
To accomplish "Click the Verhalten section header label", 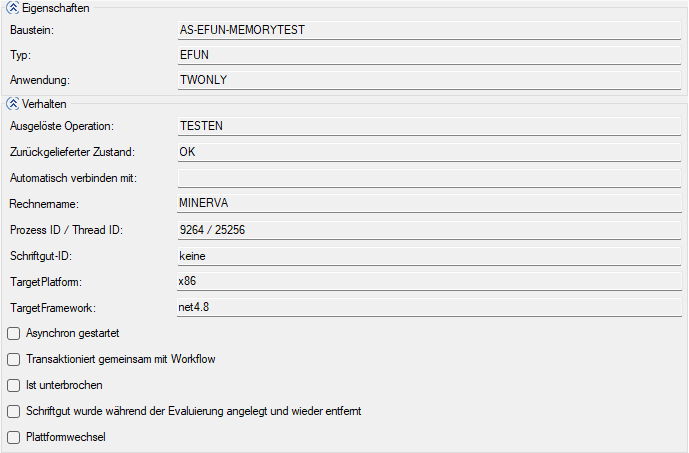I will tap(44, 103).
